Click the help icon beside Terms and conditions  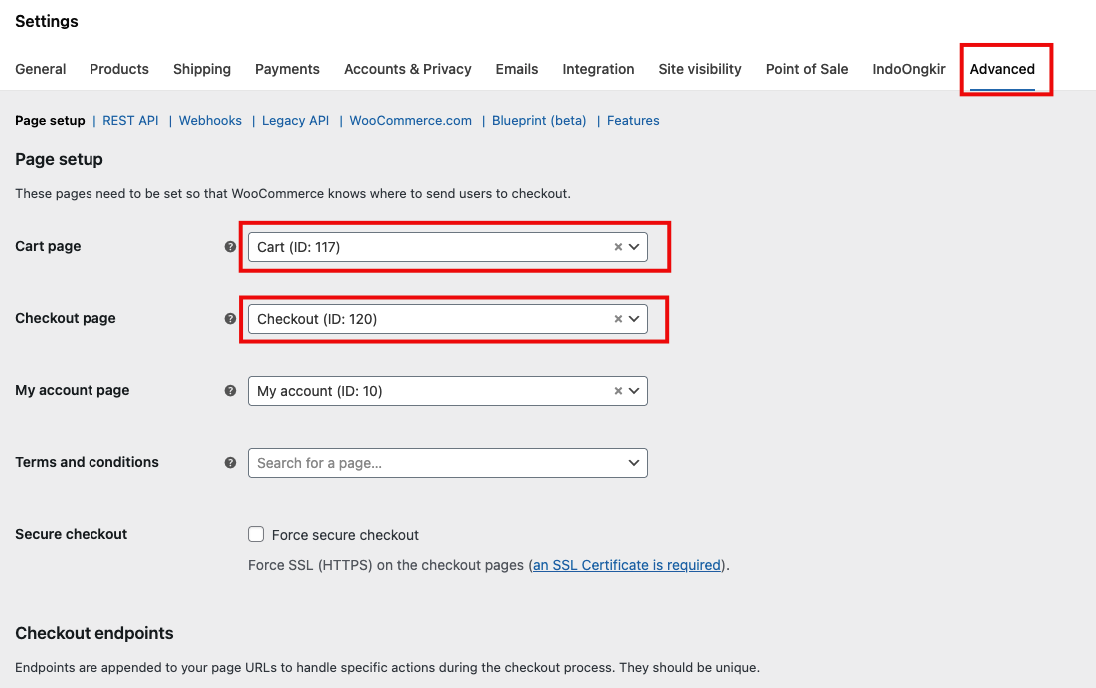[231, 463]
